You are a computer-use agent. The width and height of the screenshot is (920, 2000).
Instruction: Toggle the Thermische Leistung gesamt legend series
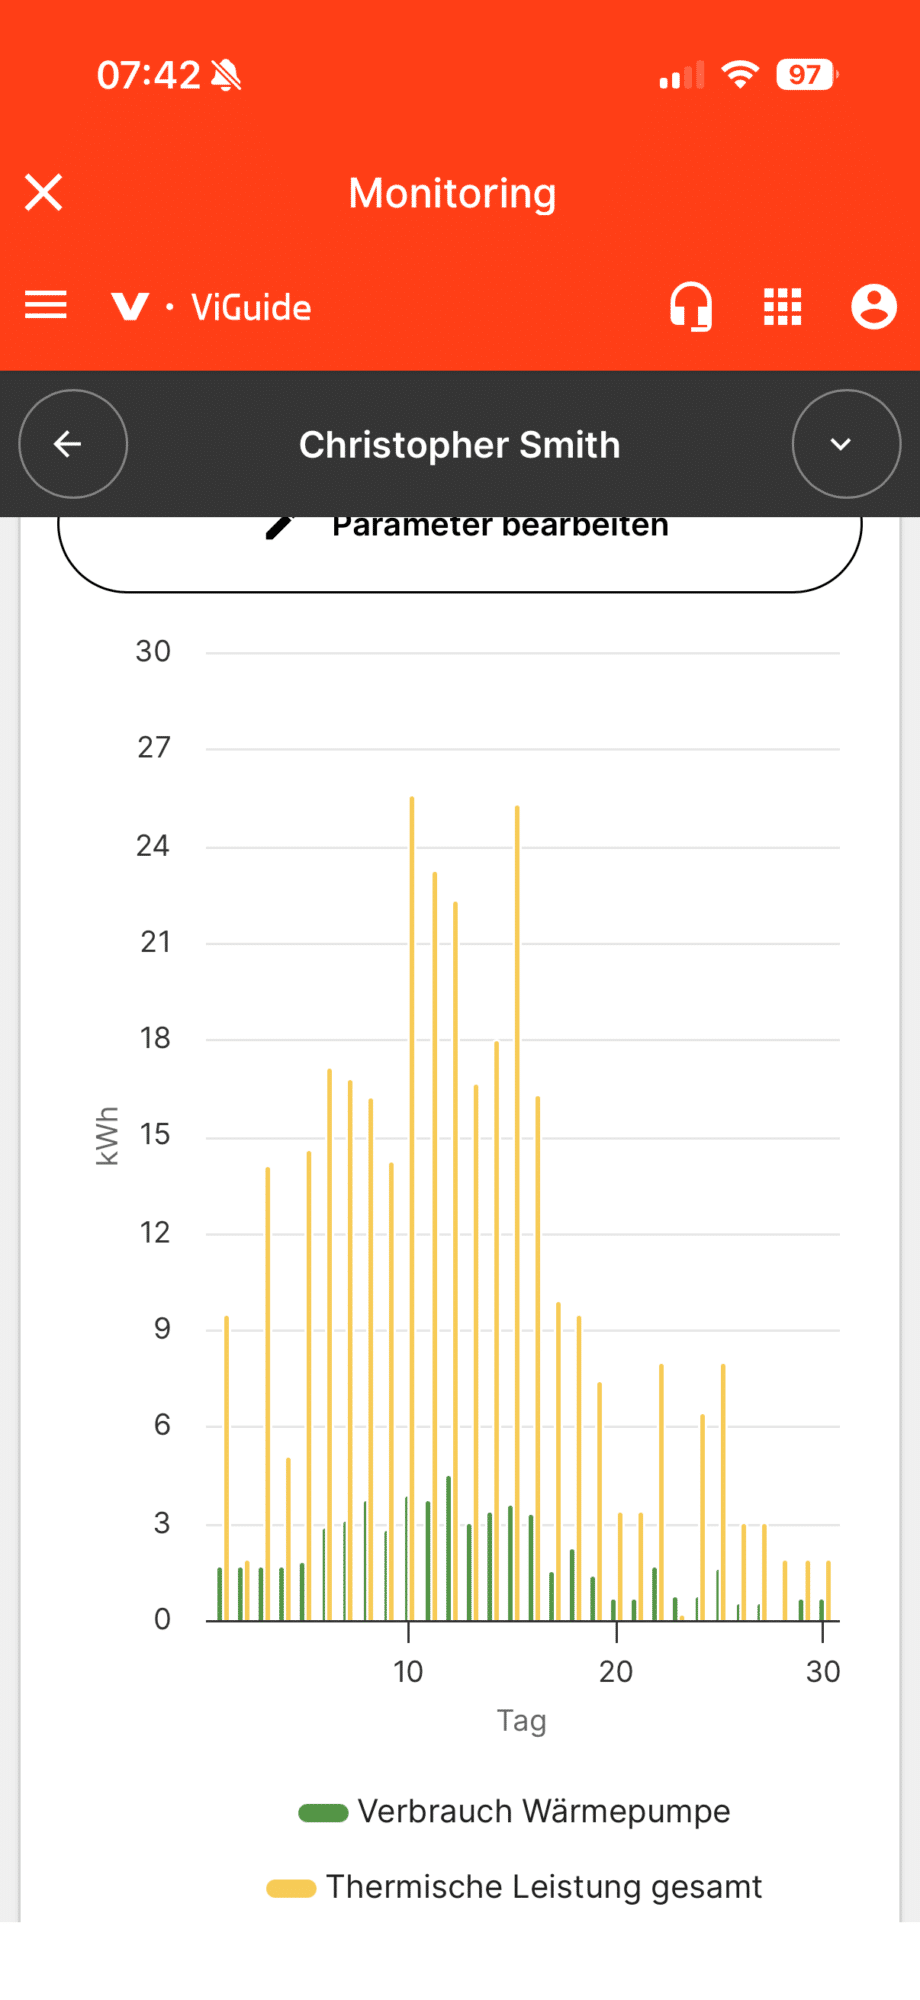514,1887
